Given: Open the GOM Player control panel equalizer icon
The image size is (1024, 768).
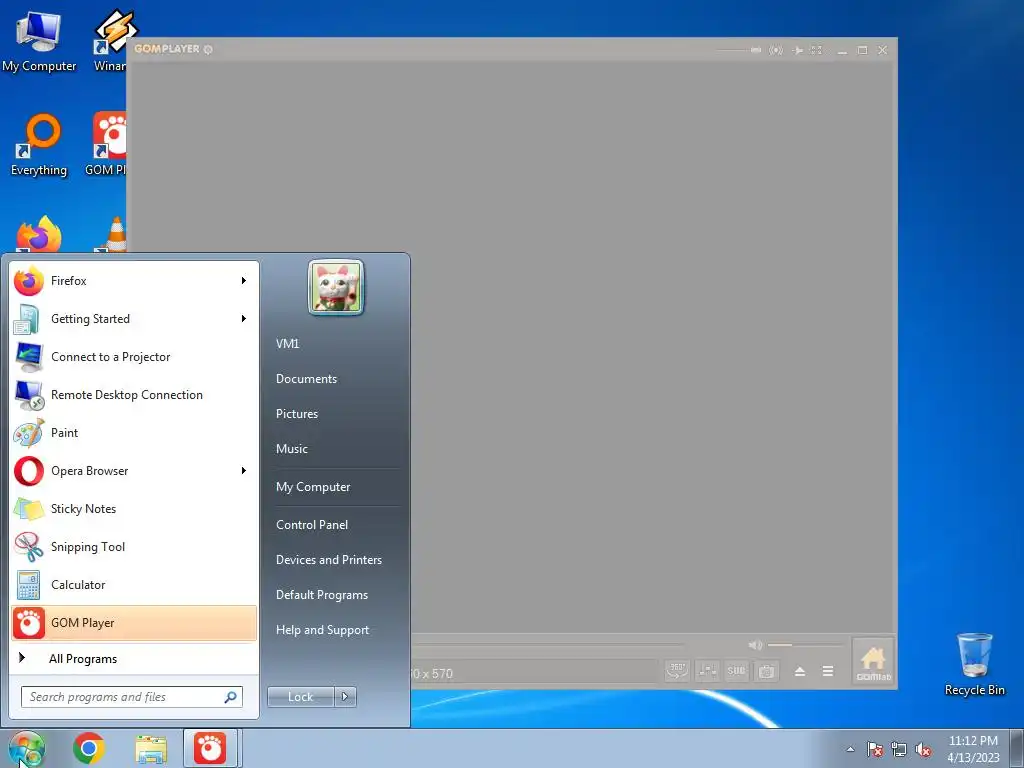Looking at the screenshot, I should (x=707, y=671).
